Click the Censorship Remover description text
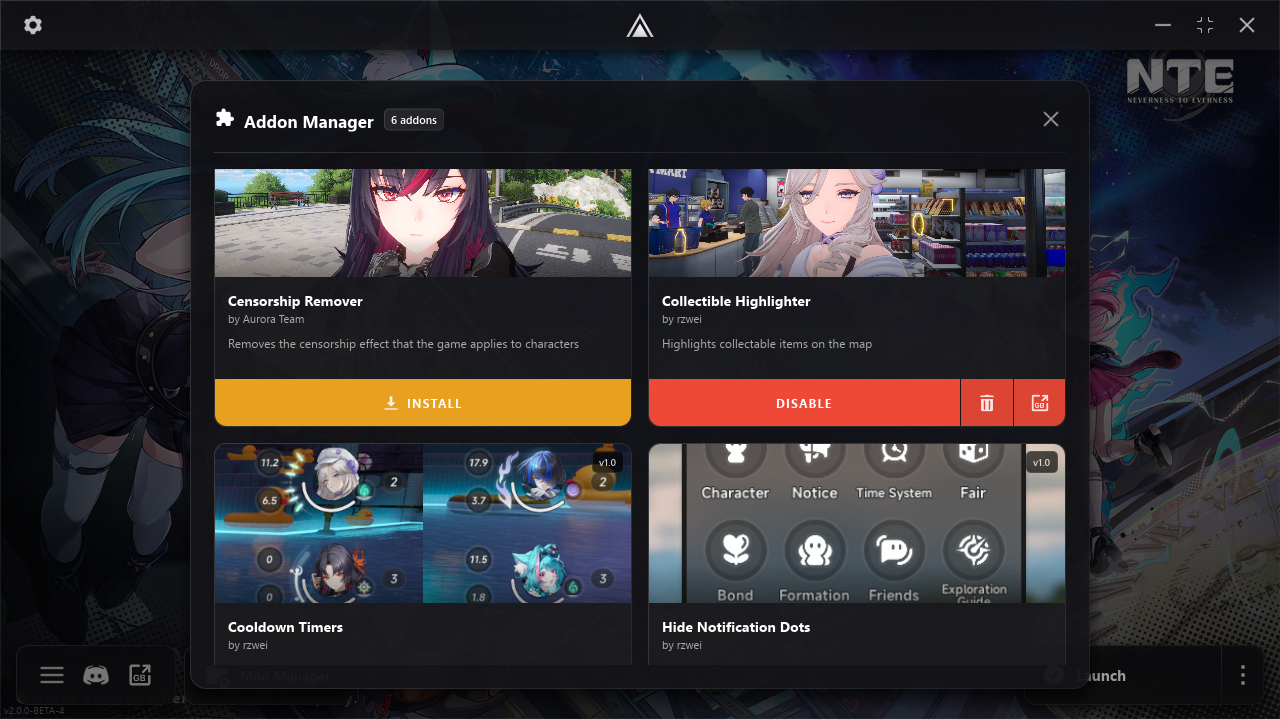 point(404,344)
